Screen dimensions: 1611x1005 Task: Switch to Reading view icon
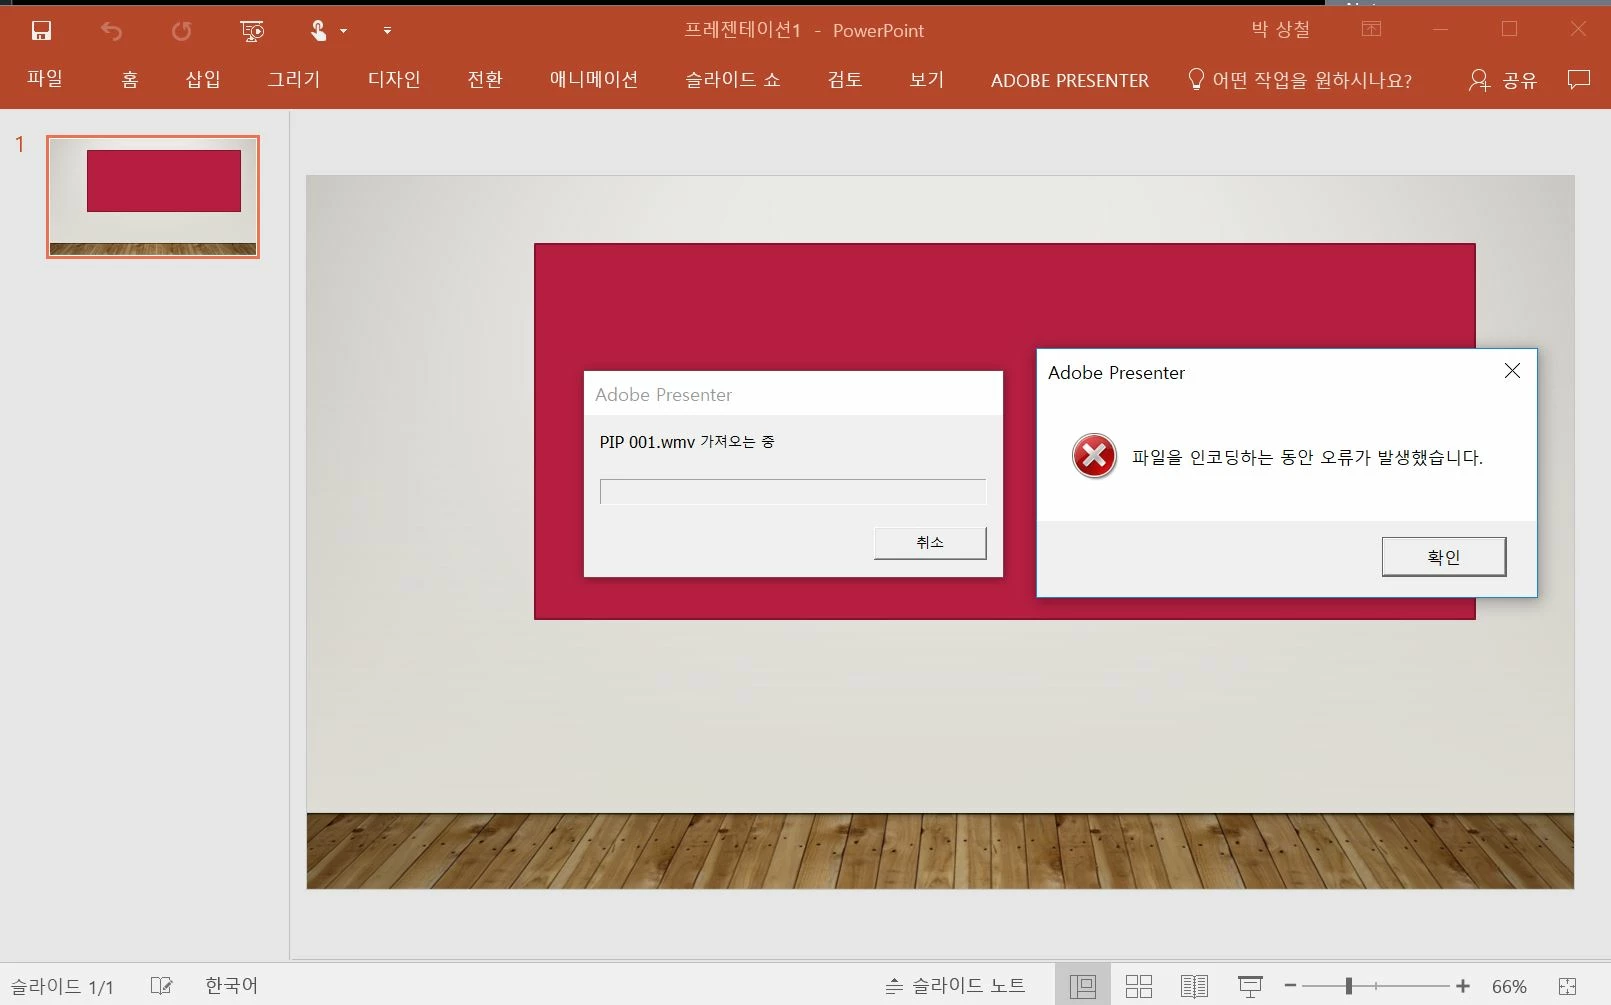pos(1194,986)
